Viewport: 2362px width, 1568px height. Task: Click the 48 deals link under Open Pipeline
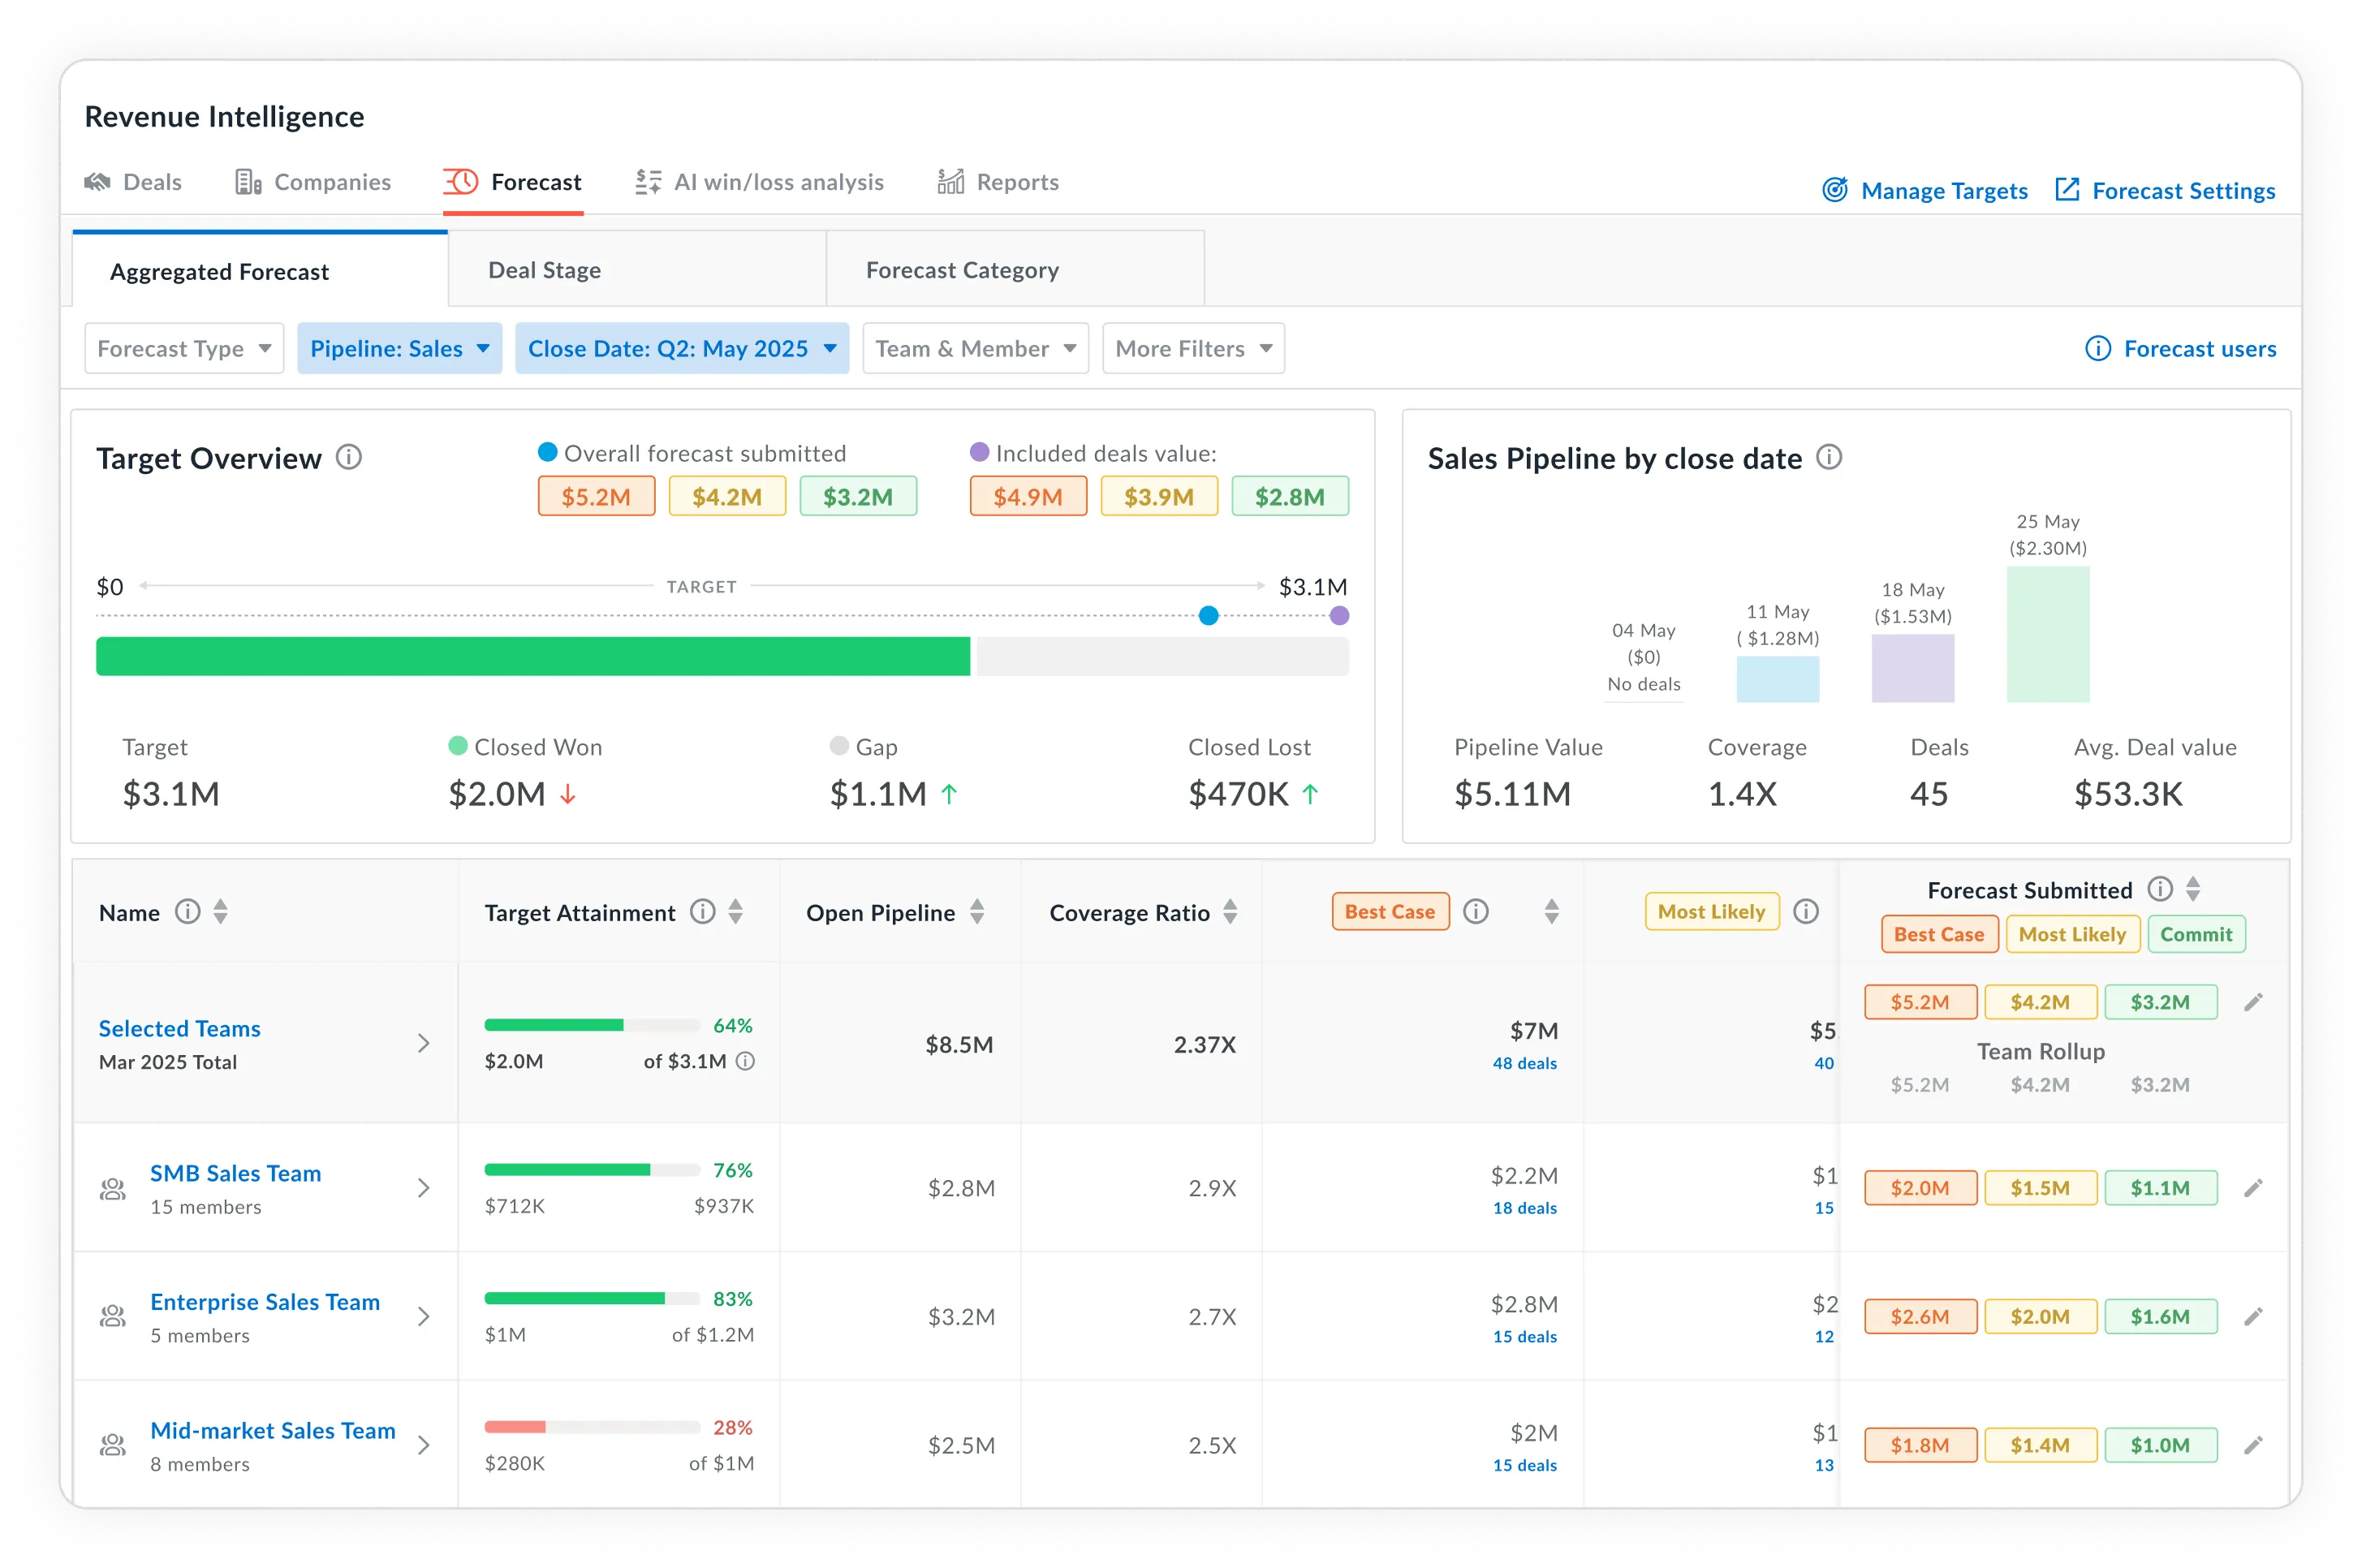pyautogui.click(x=1526, y=1063)
